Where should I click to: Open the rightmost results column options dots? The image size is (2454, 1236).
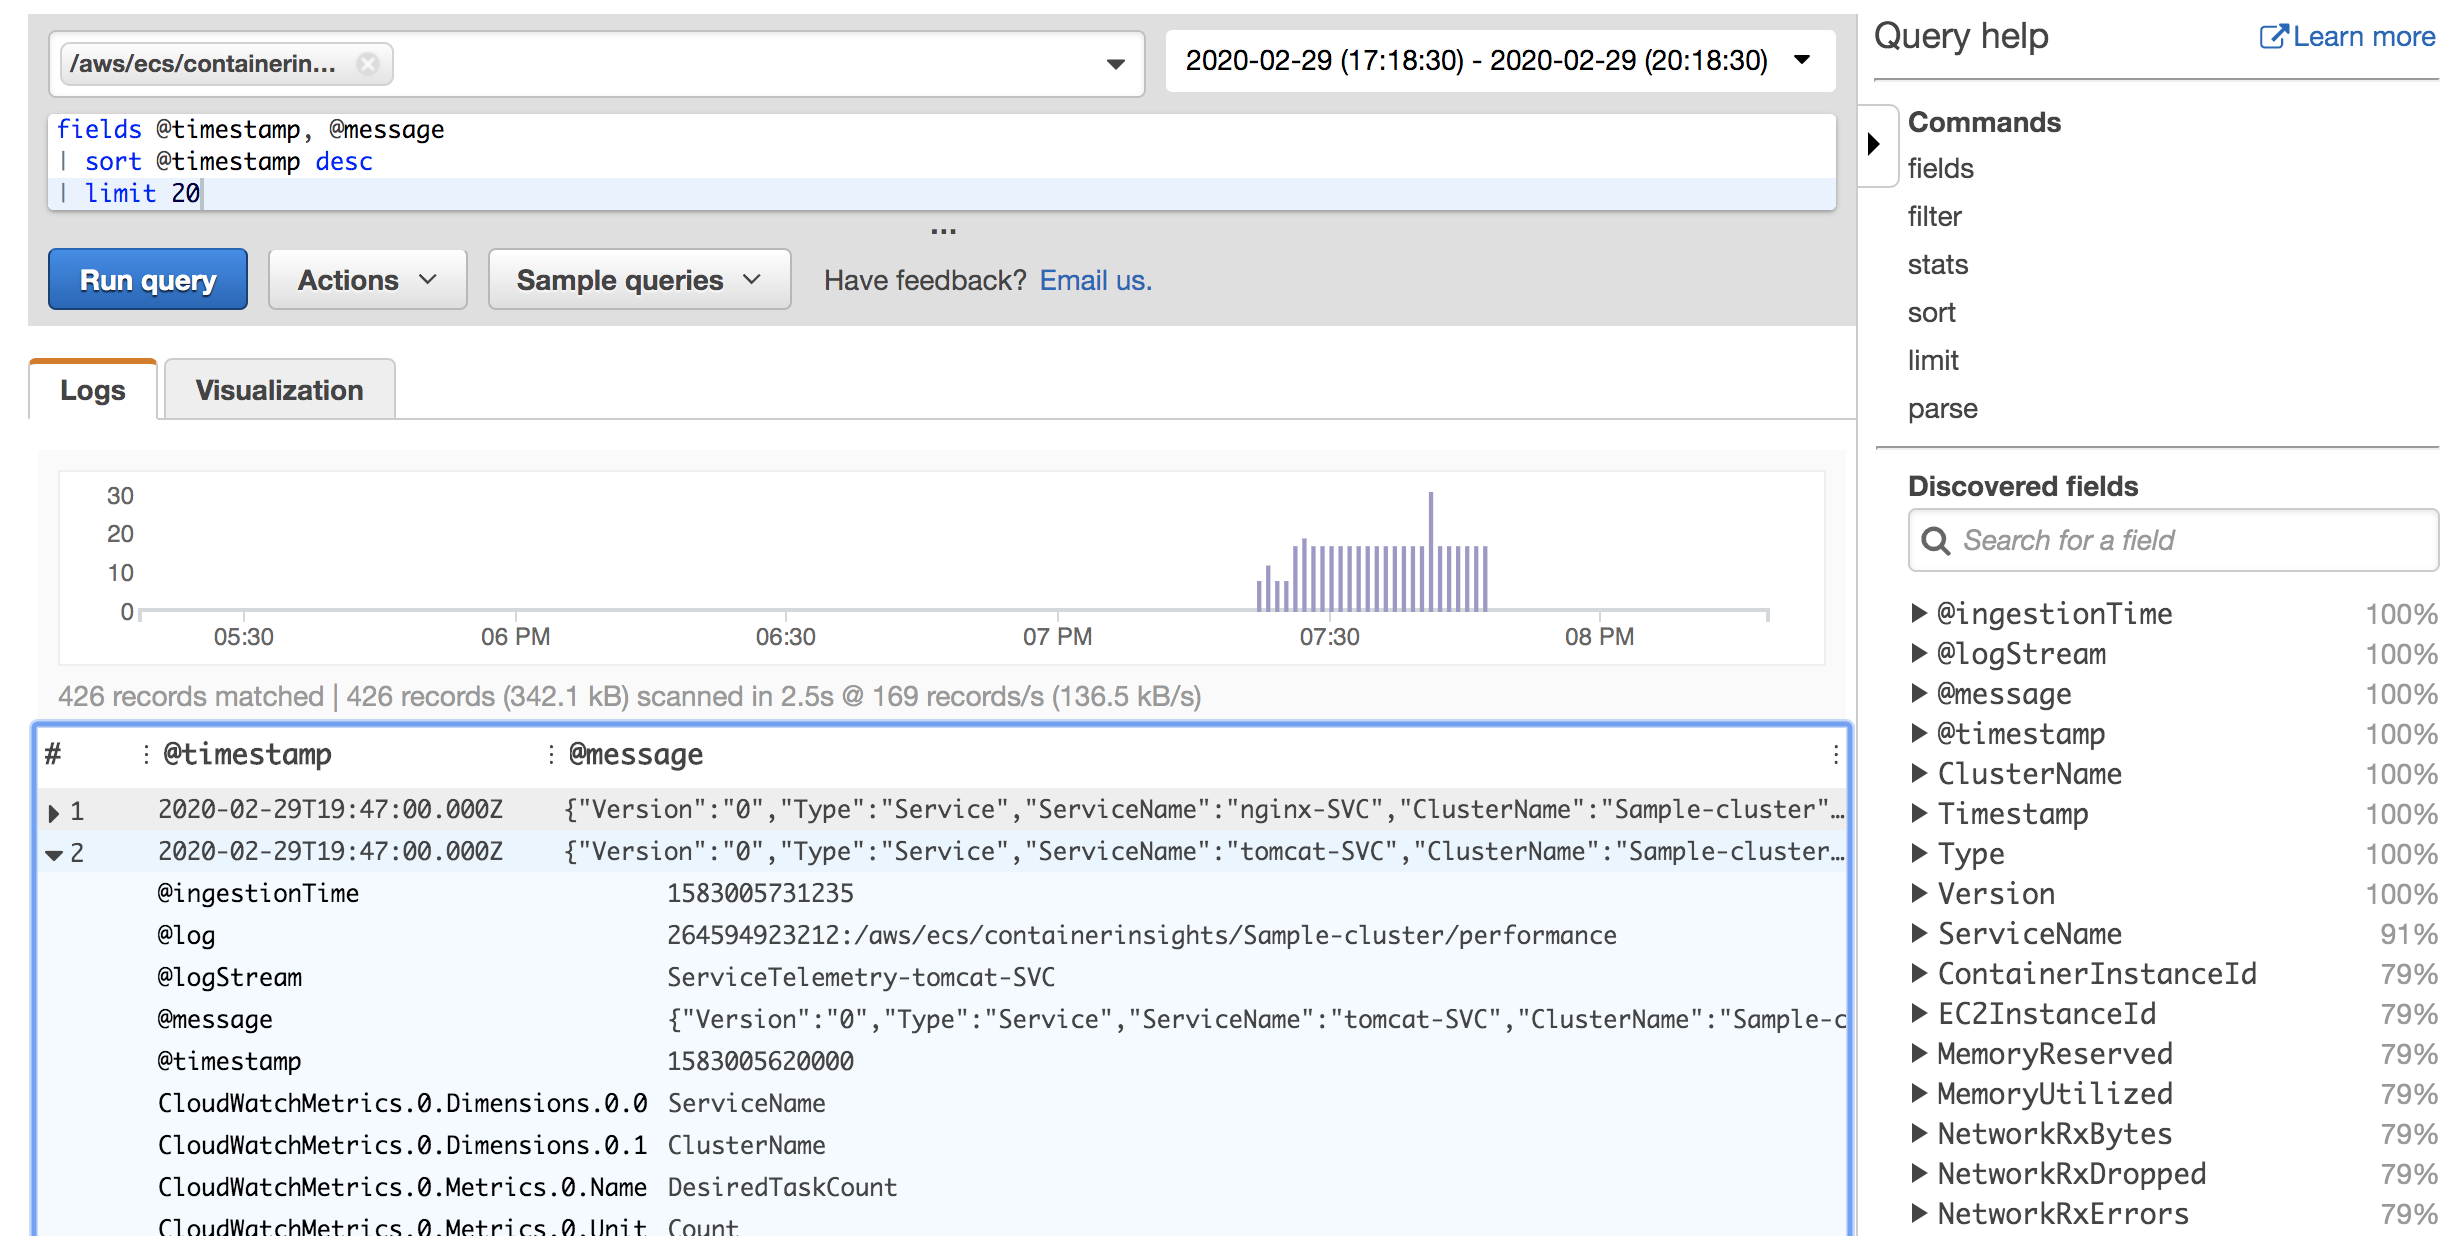[1835, 755]
